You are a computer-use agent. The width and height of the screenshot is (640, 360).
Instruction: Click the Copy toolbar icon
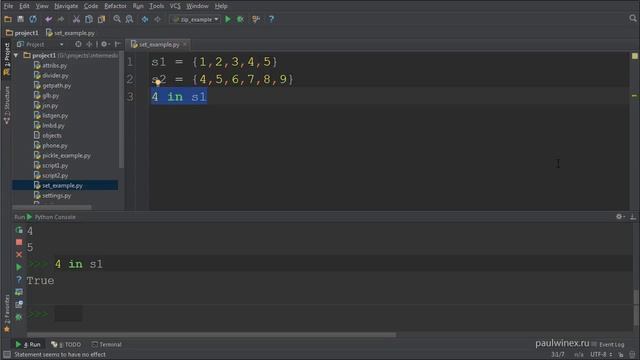tap(89, 19)
